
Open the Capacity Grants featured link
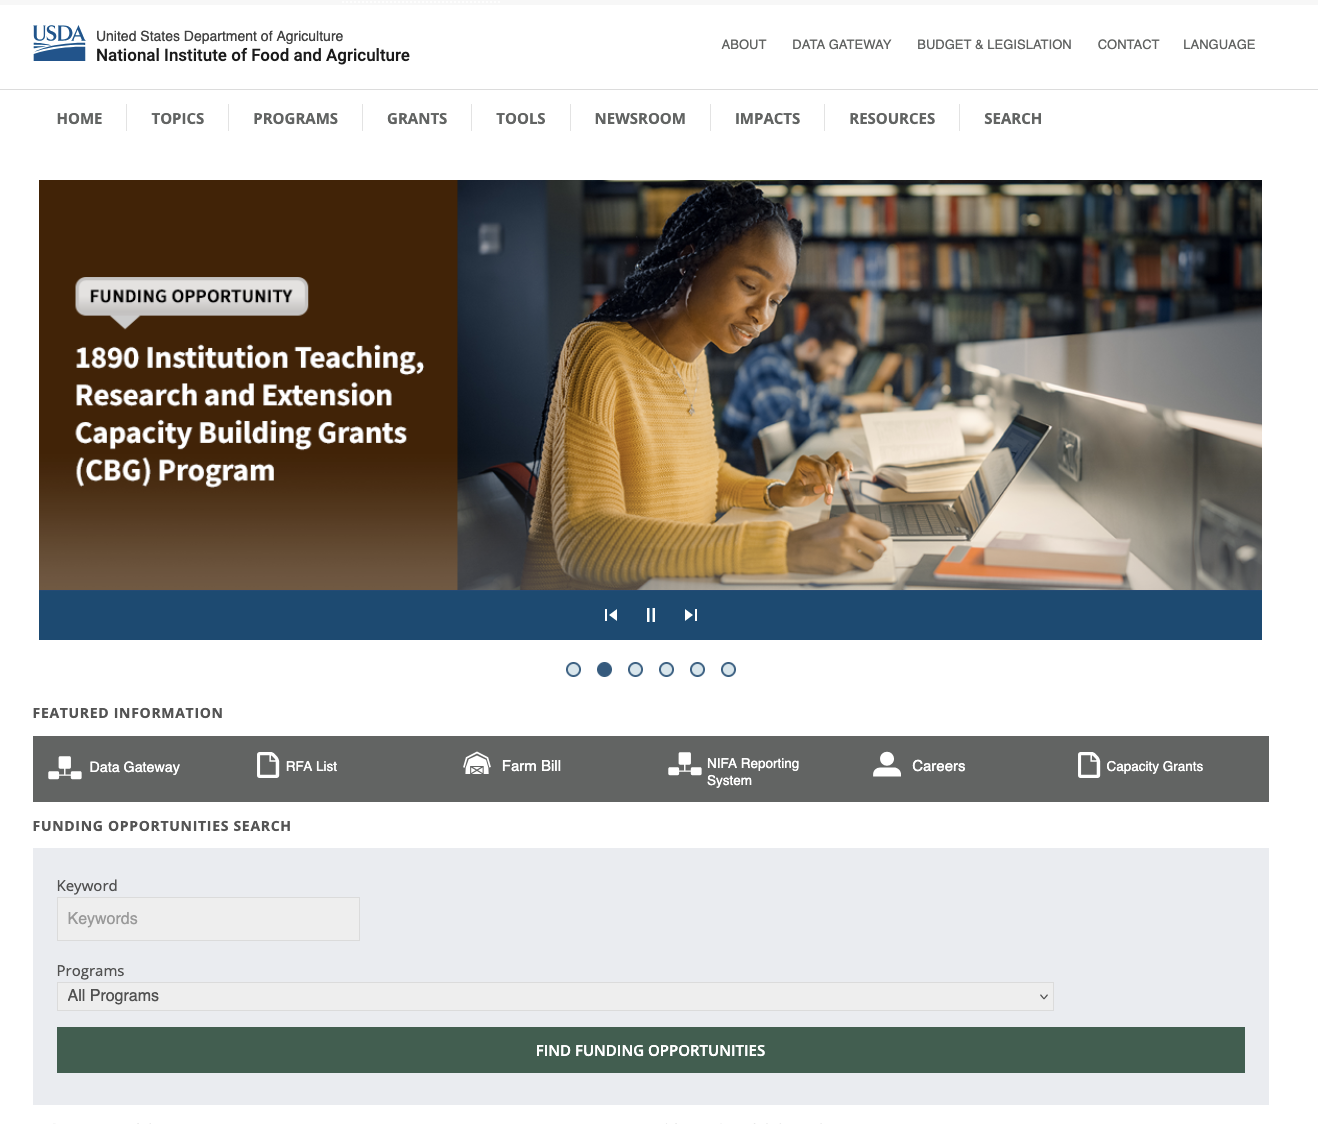tap(1154, 766)
